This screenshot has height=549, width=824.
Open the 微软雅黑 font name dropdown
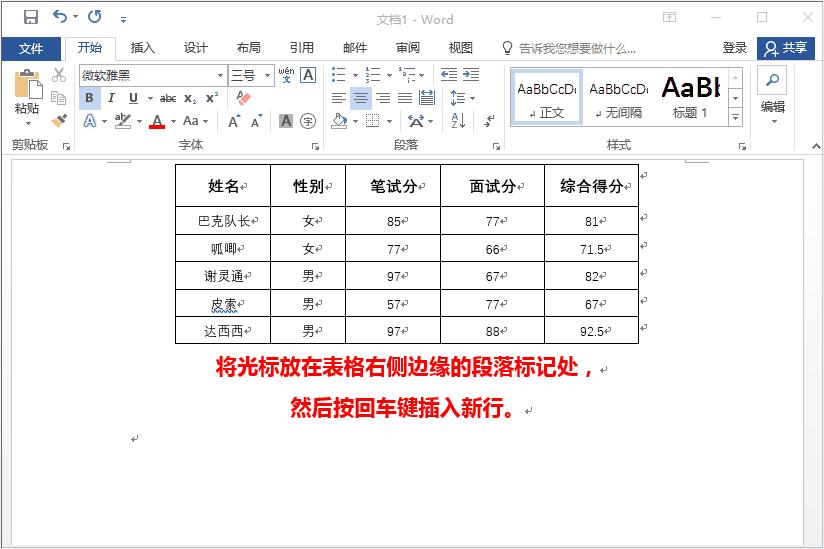[220, 76]
